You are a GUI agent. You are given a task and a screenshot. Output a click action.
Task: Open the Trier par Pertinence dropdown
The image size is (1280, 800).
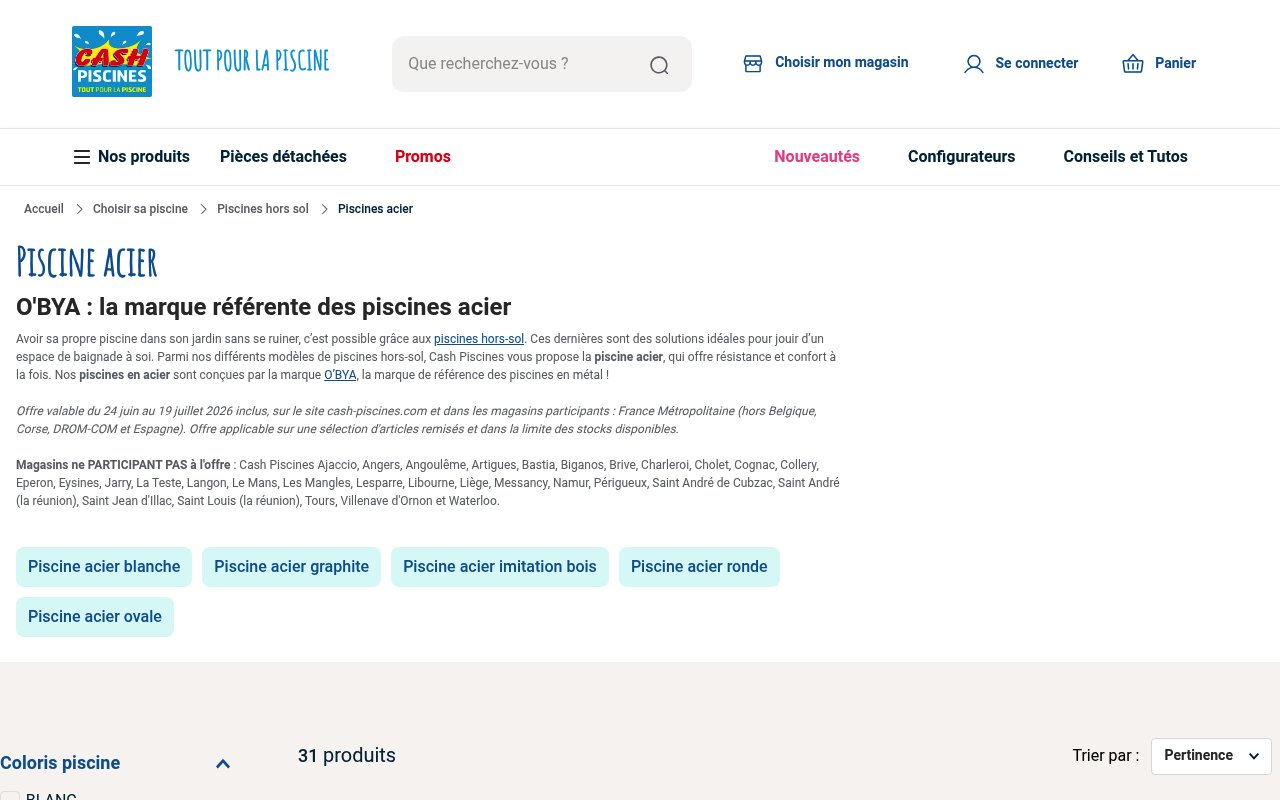pos(1211,756)
